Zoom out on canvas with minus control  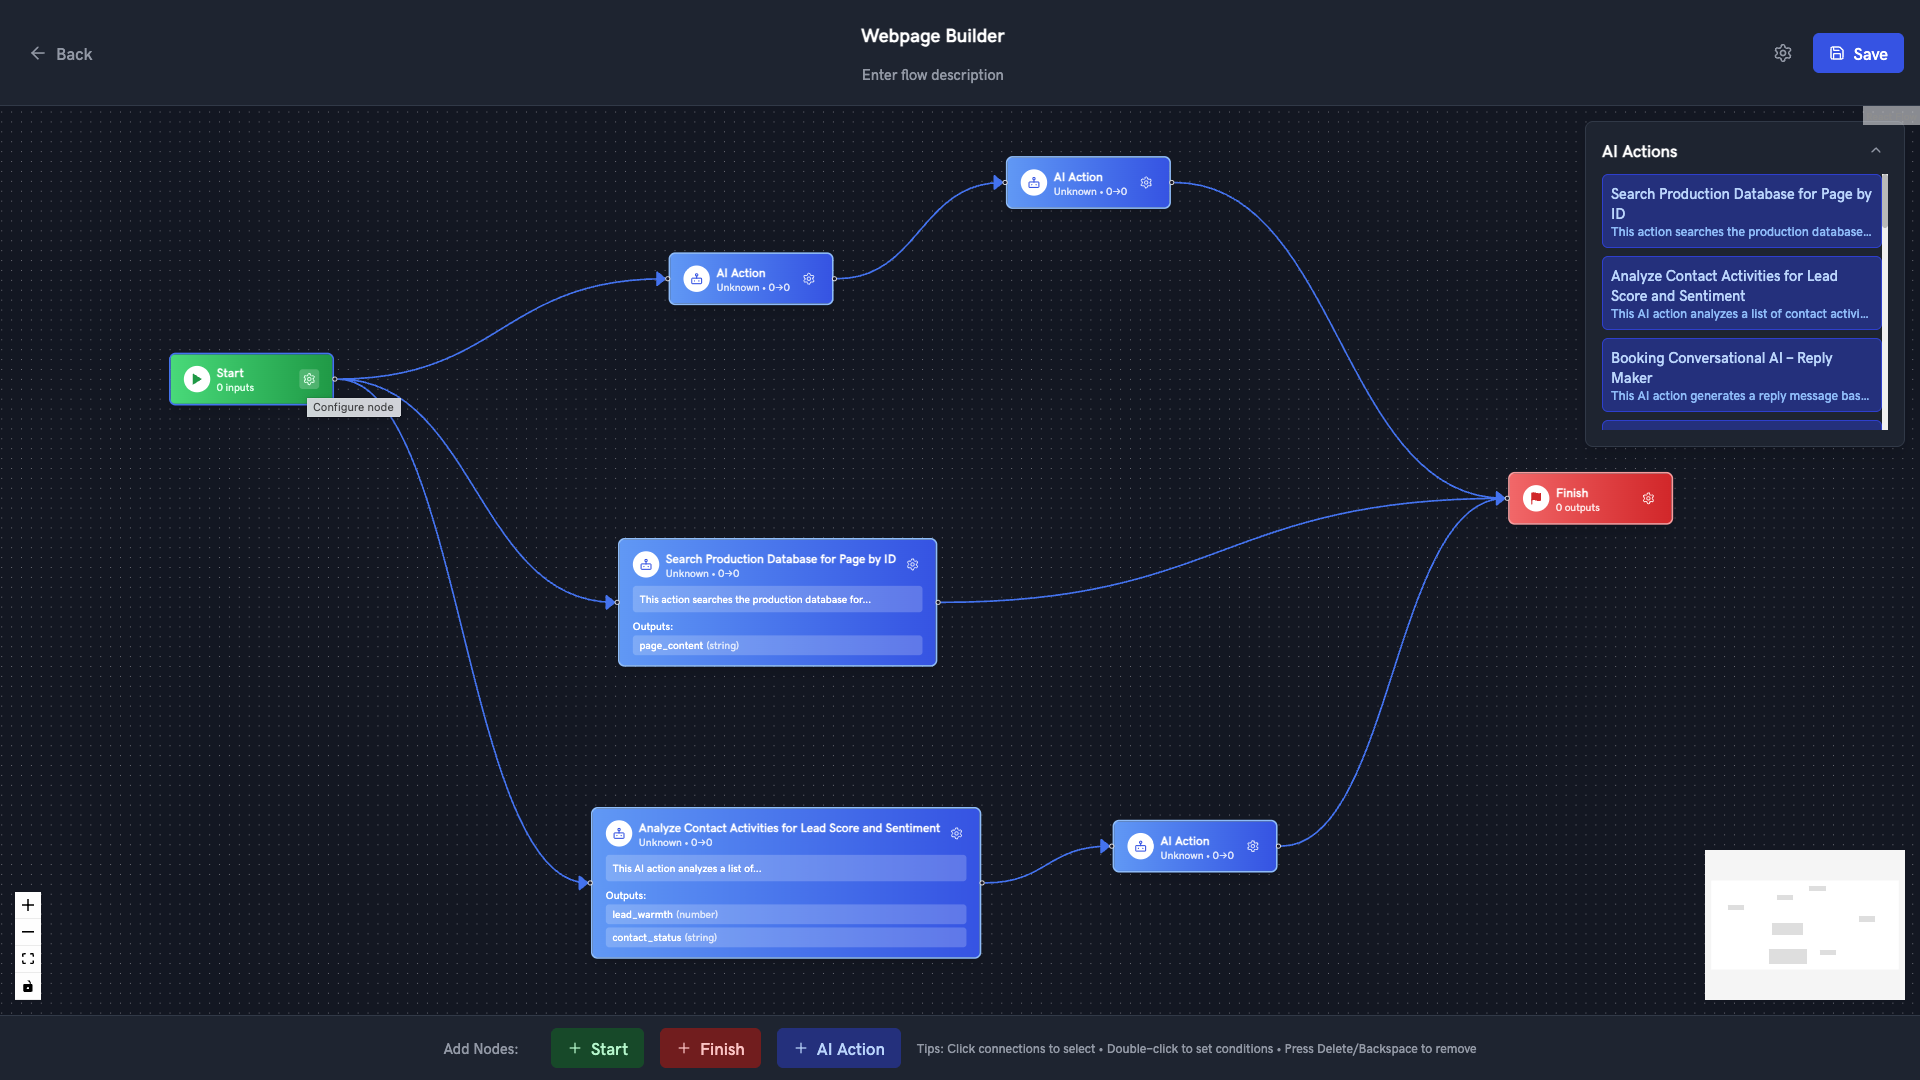click(28, 932)
